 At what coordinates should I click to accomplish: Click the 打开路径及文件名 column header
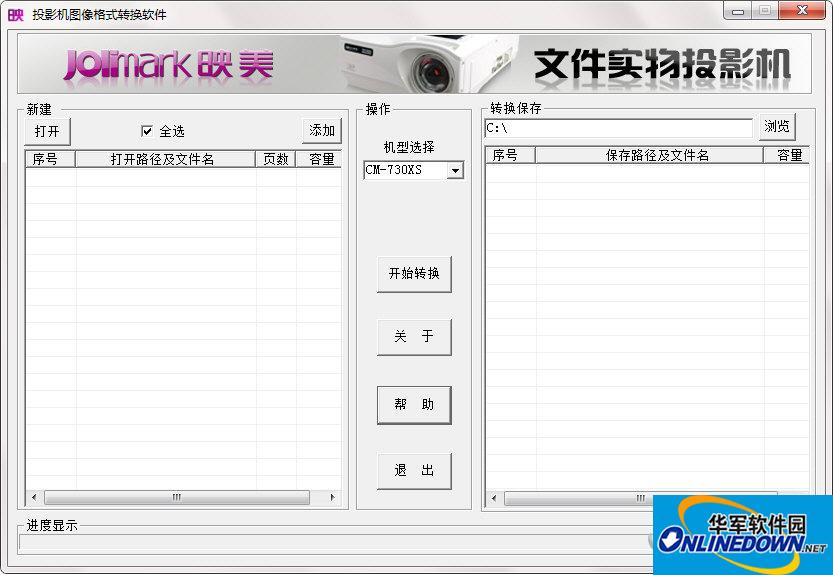click(165, 159)
